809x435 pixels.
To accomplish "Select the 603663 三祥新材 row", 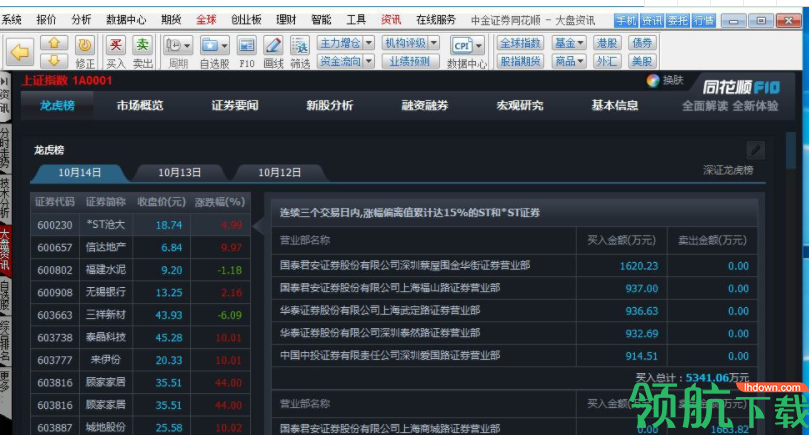I will 140,315.
